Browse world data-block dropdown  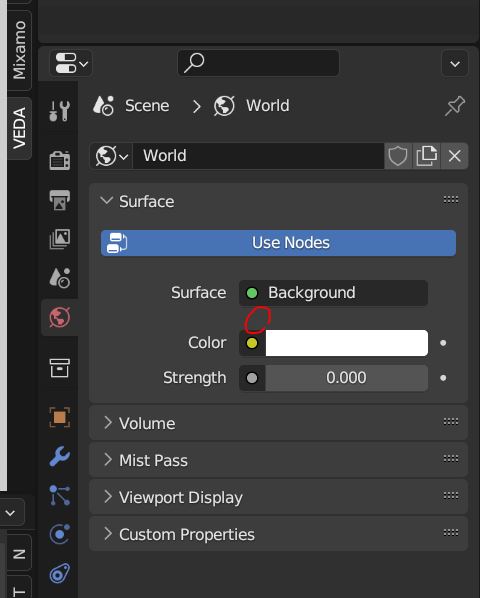[111, 156]
